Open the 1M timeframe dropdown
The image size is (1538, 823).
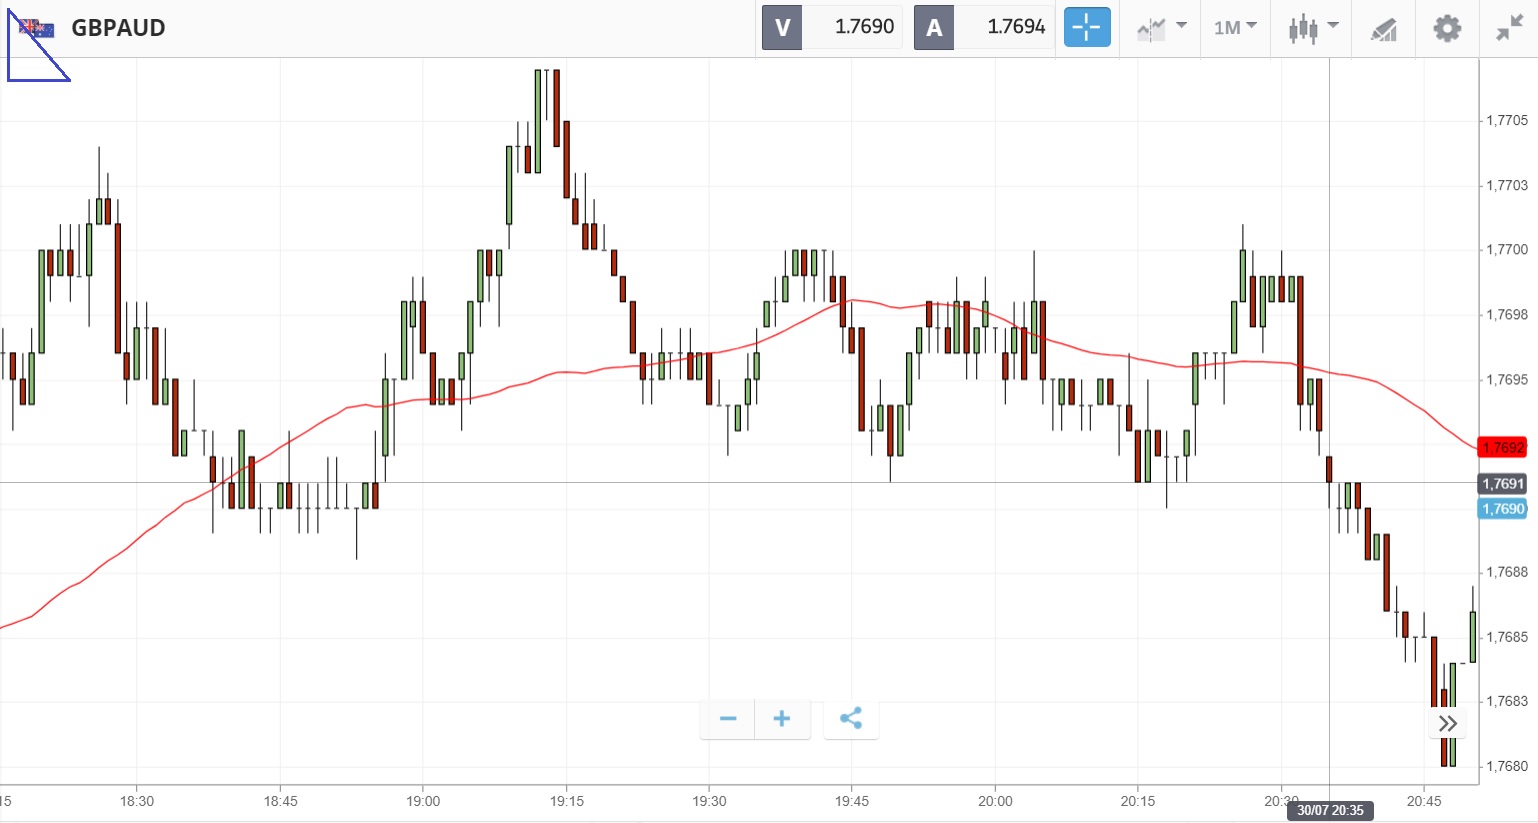pyautogui.click(x=1235, y=27)
